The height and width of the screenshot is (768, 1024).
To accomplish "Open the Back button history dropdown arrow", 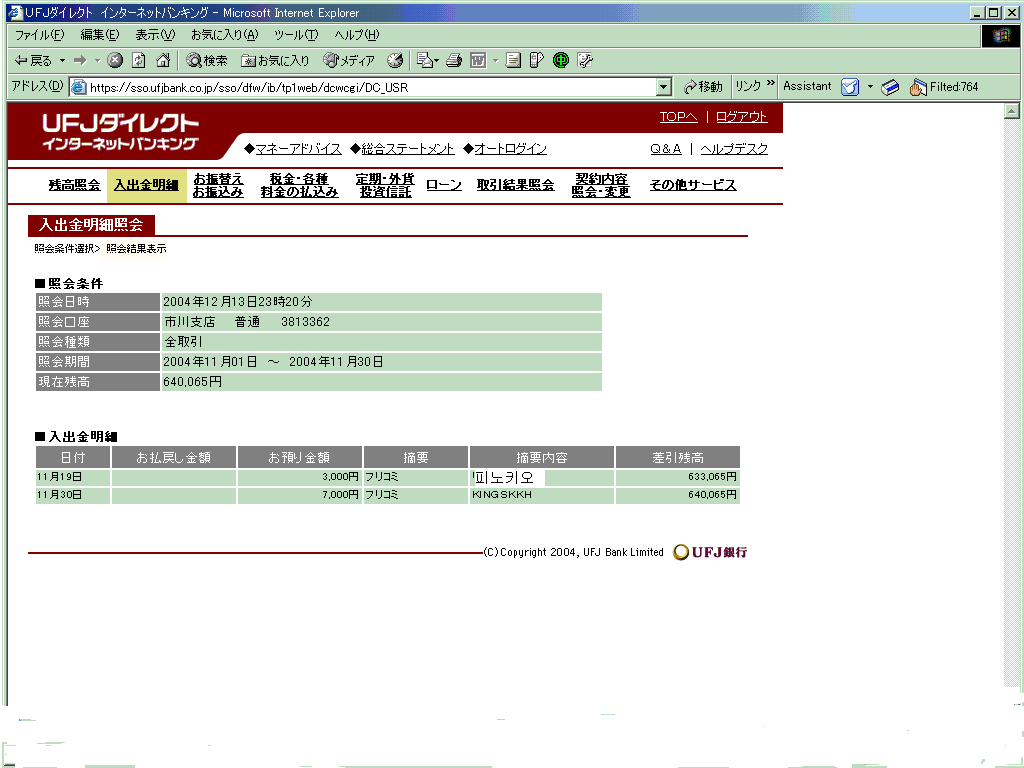I will [x=61, y=61].
